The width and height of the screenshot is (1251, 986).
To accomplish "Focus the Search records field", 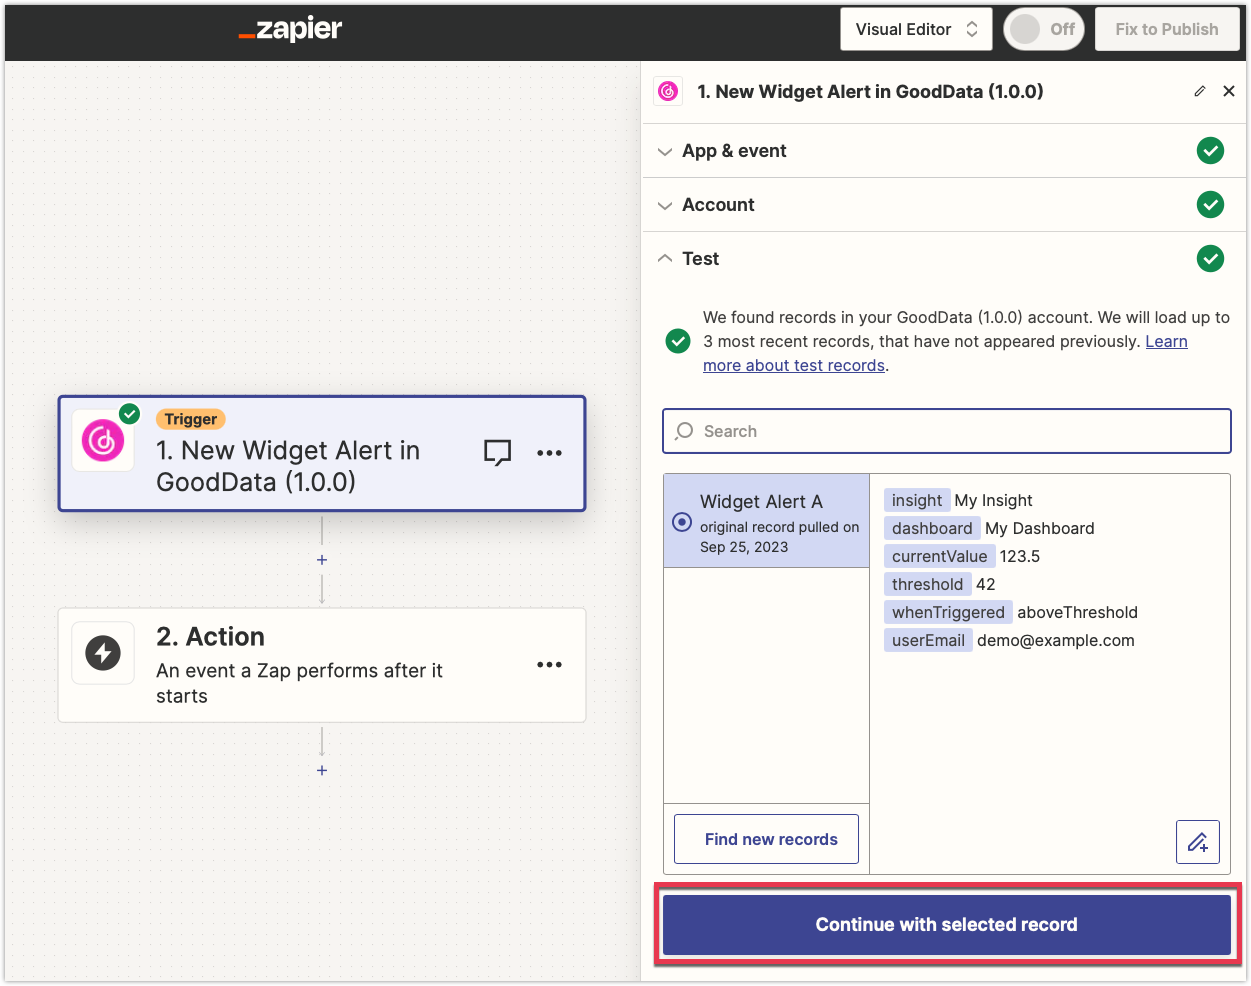I will click(946, 431).
